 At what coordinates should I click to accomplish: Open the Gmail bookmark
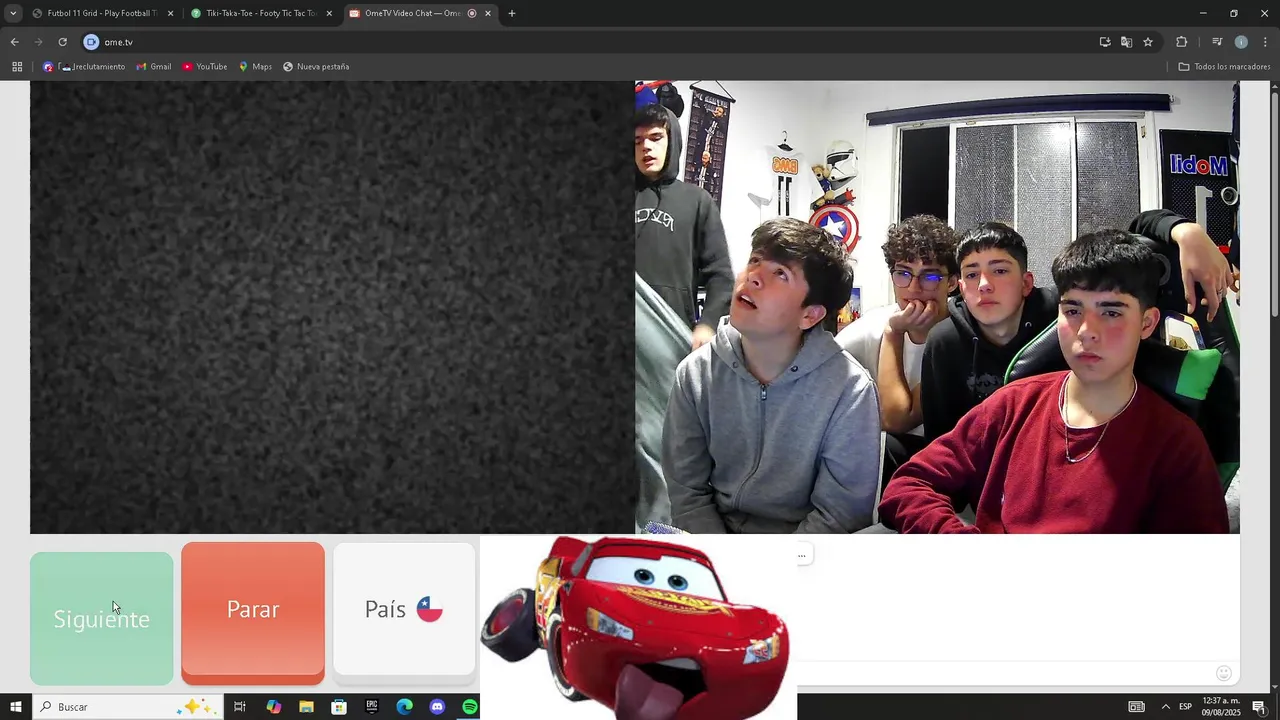point(154,67)
